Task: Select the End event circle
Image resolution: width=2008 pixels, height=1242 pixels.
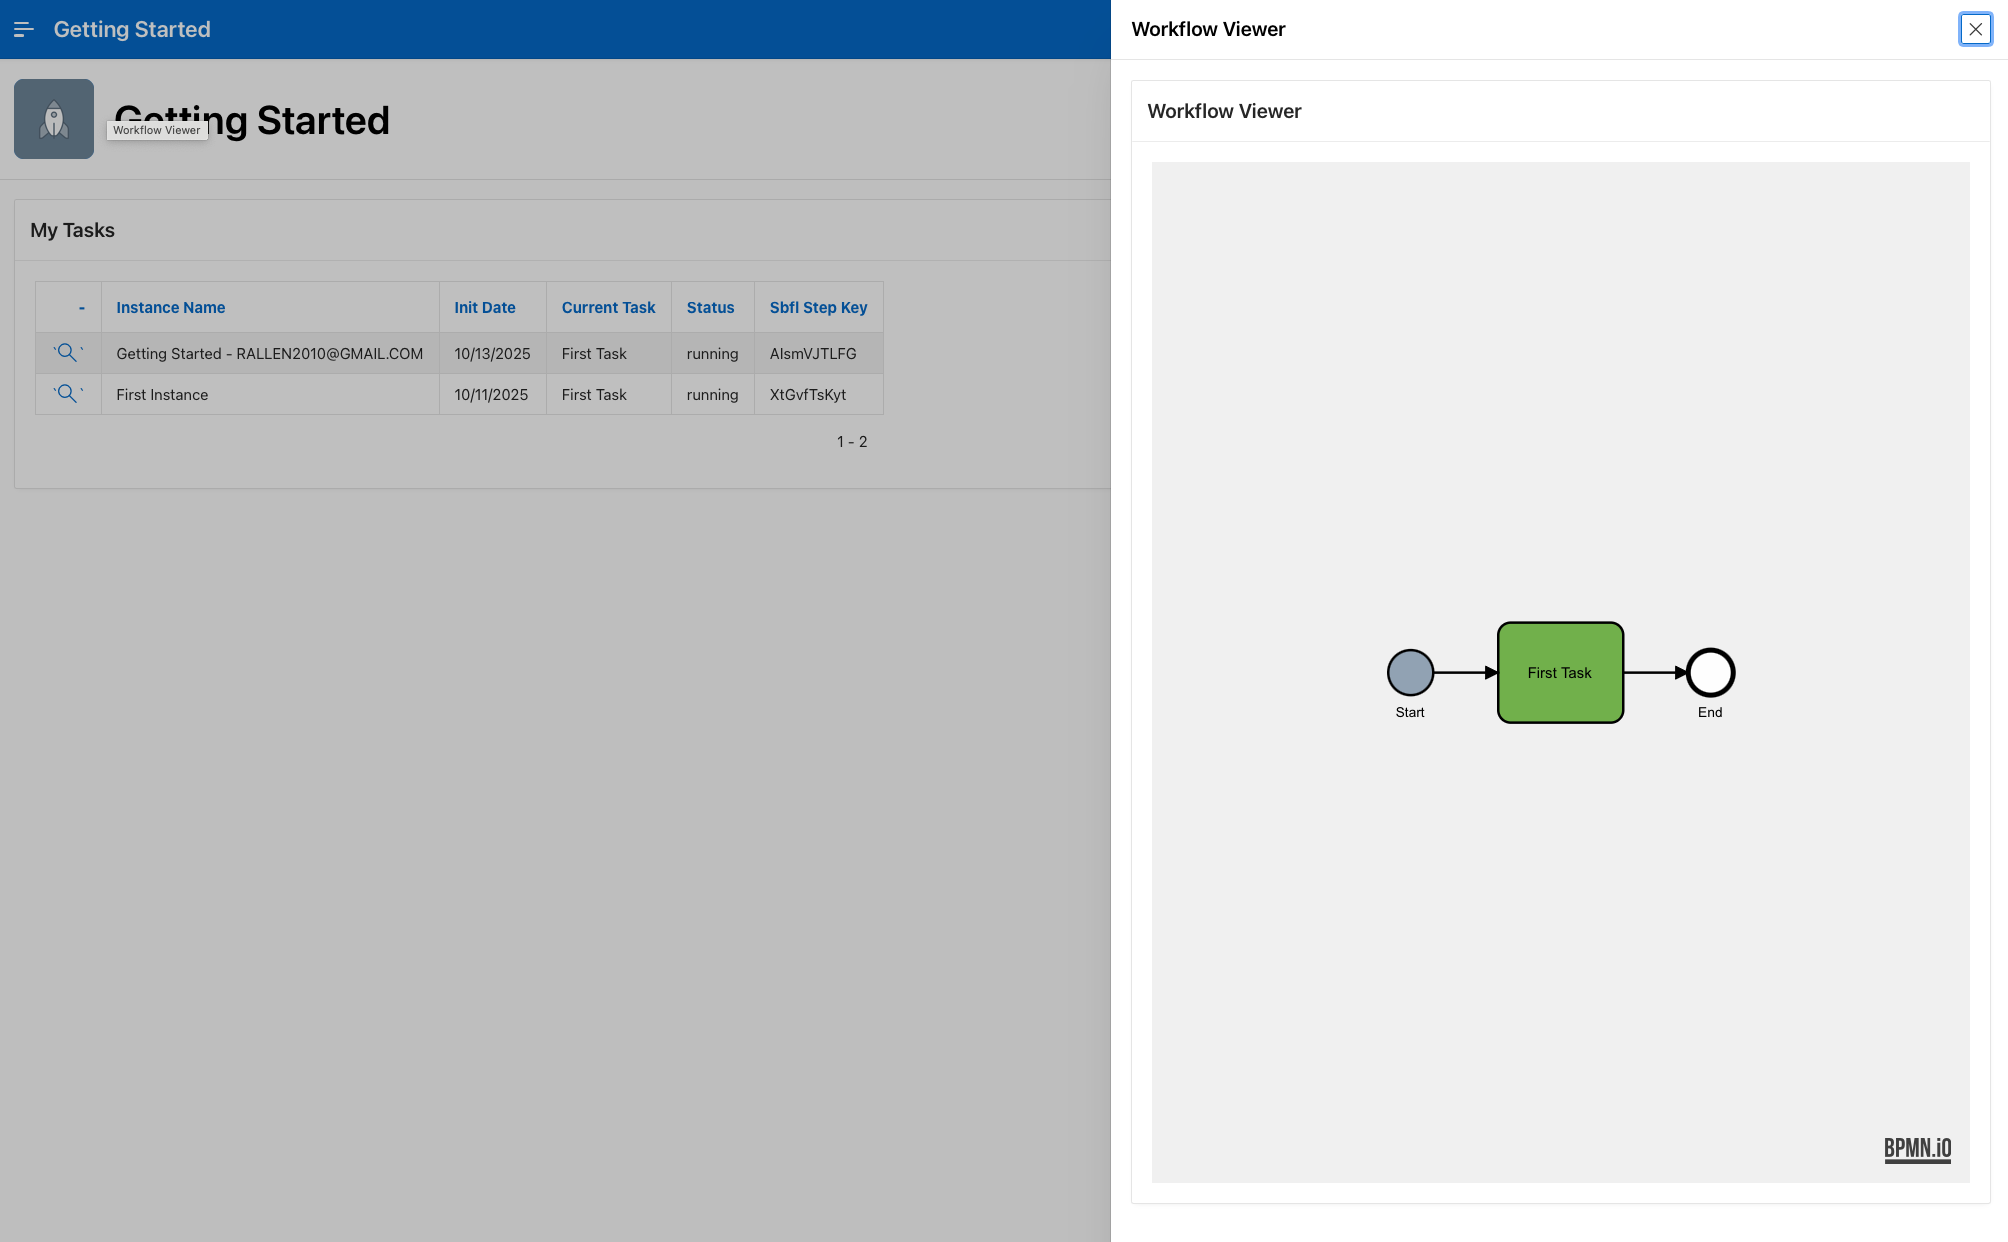Action: (1710, 673)
